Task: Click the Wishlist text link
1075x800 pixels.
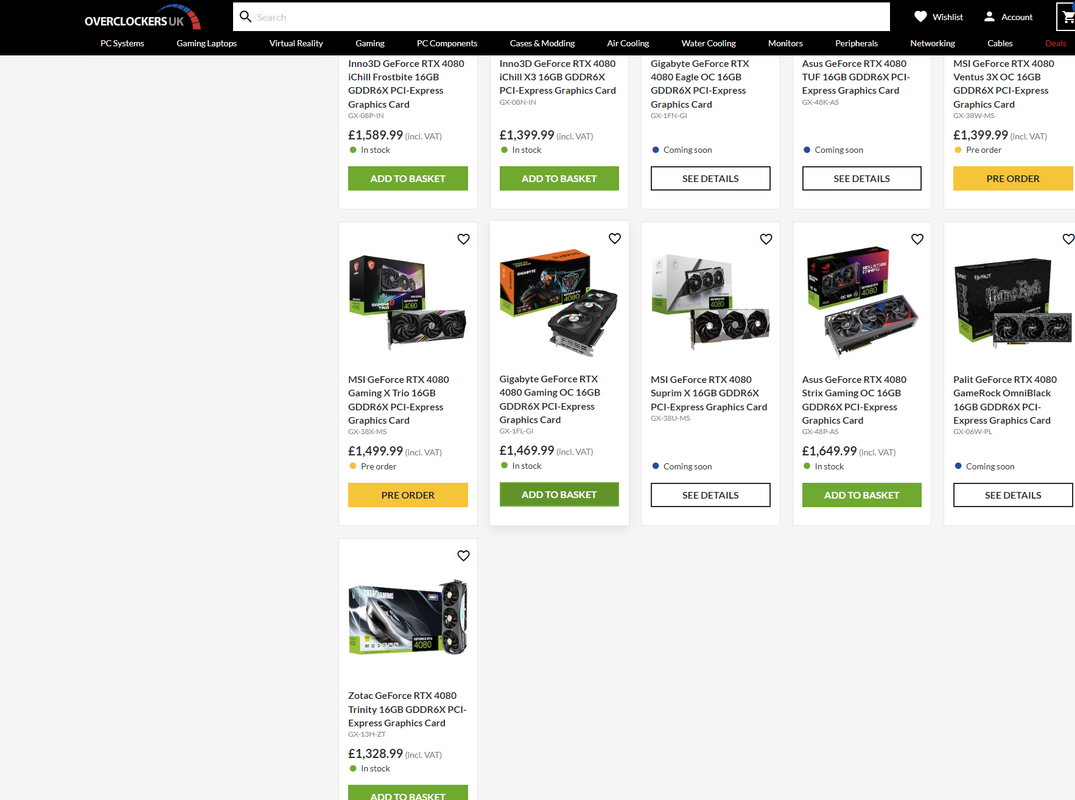Action: (947, 17)
